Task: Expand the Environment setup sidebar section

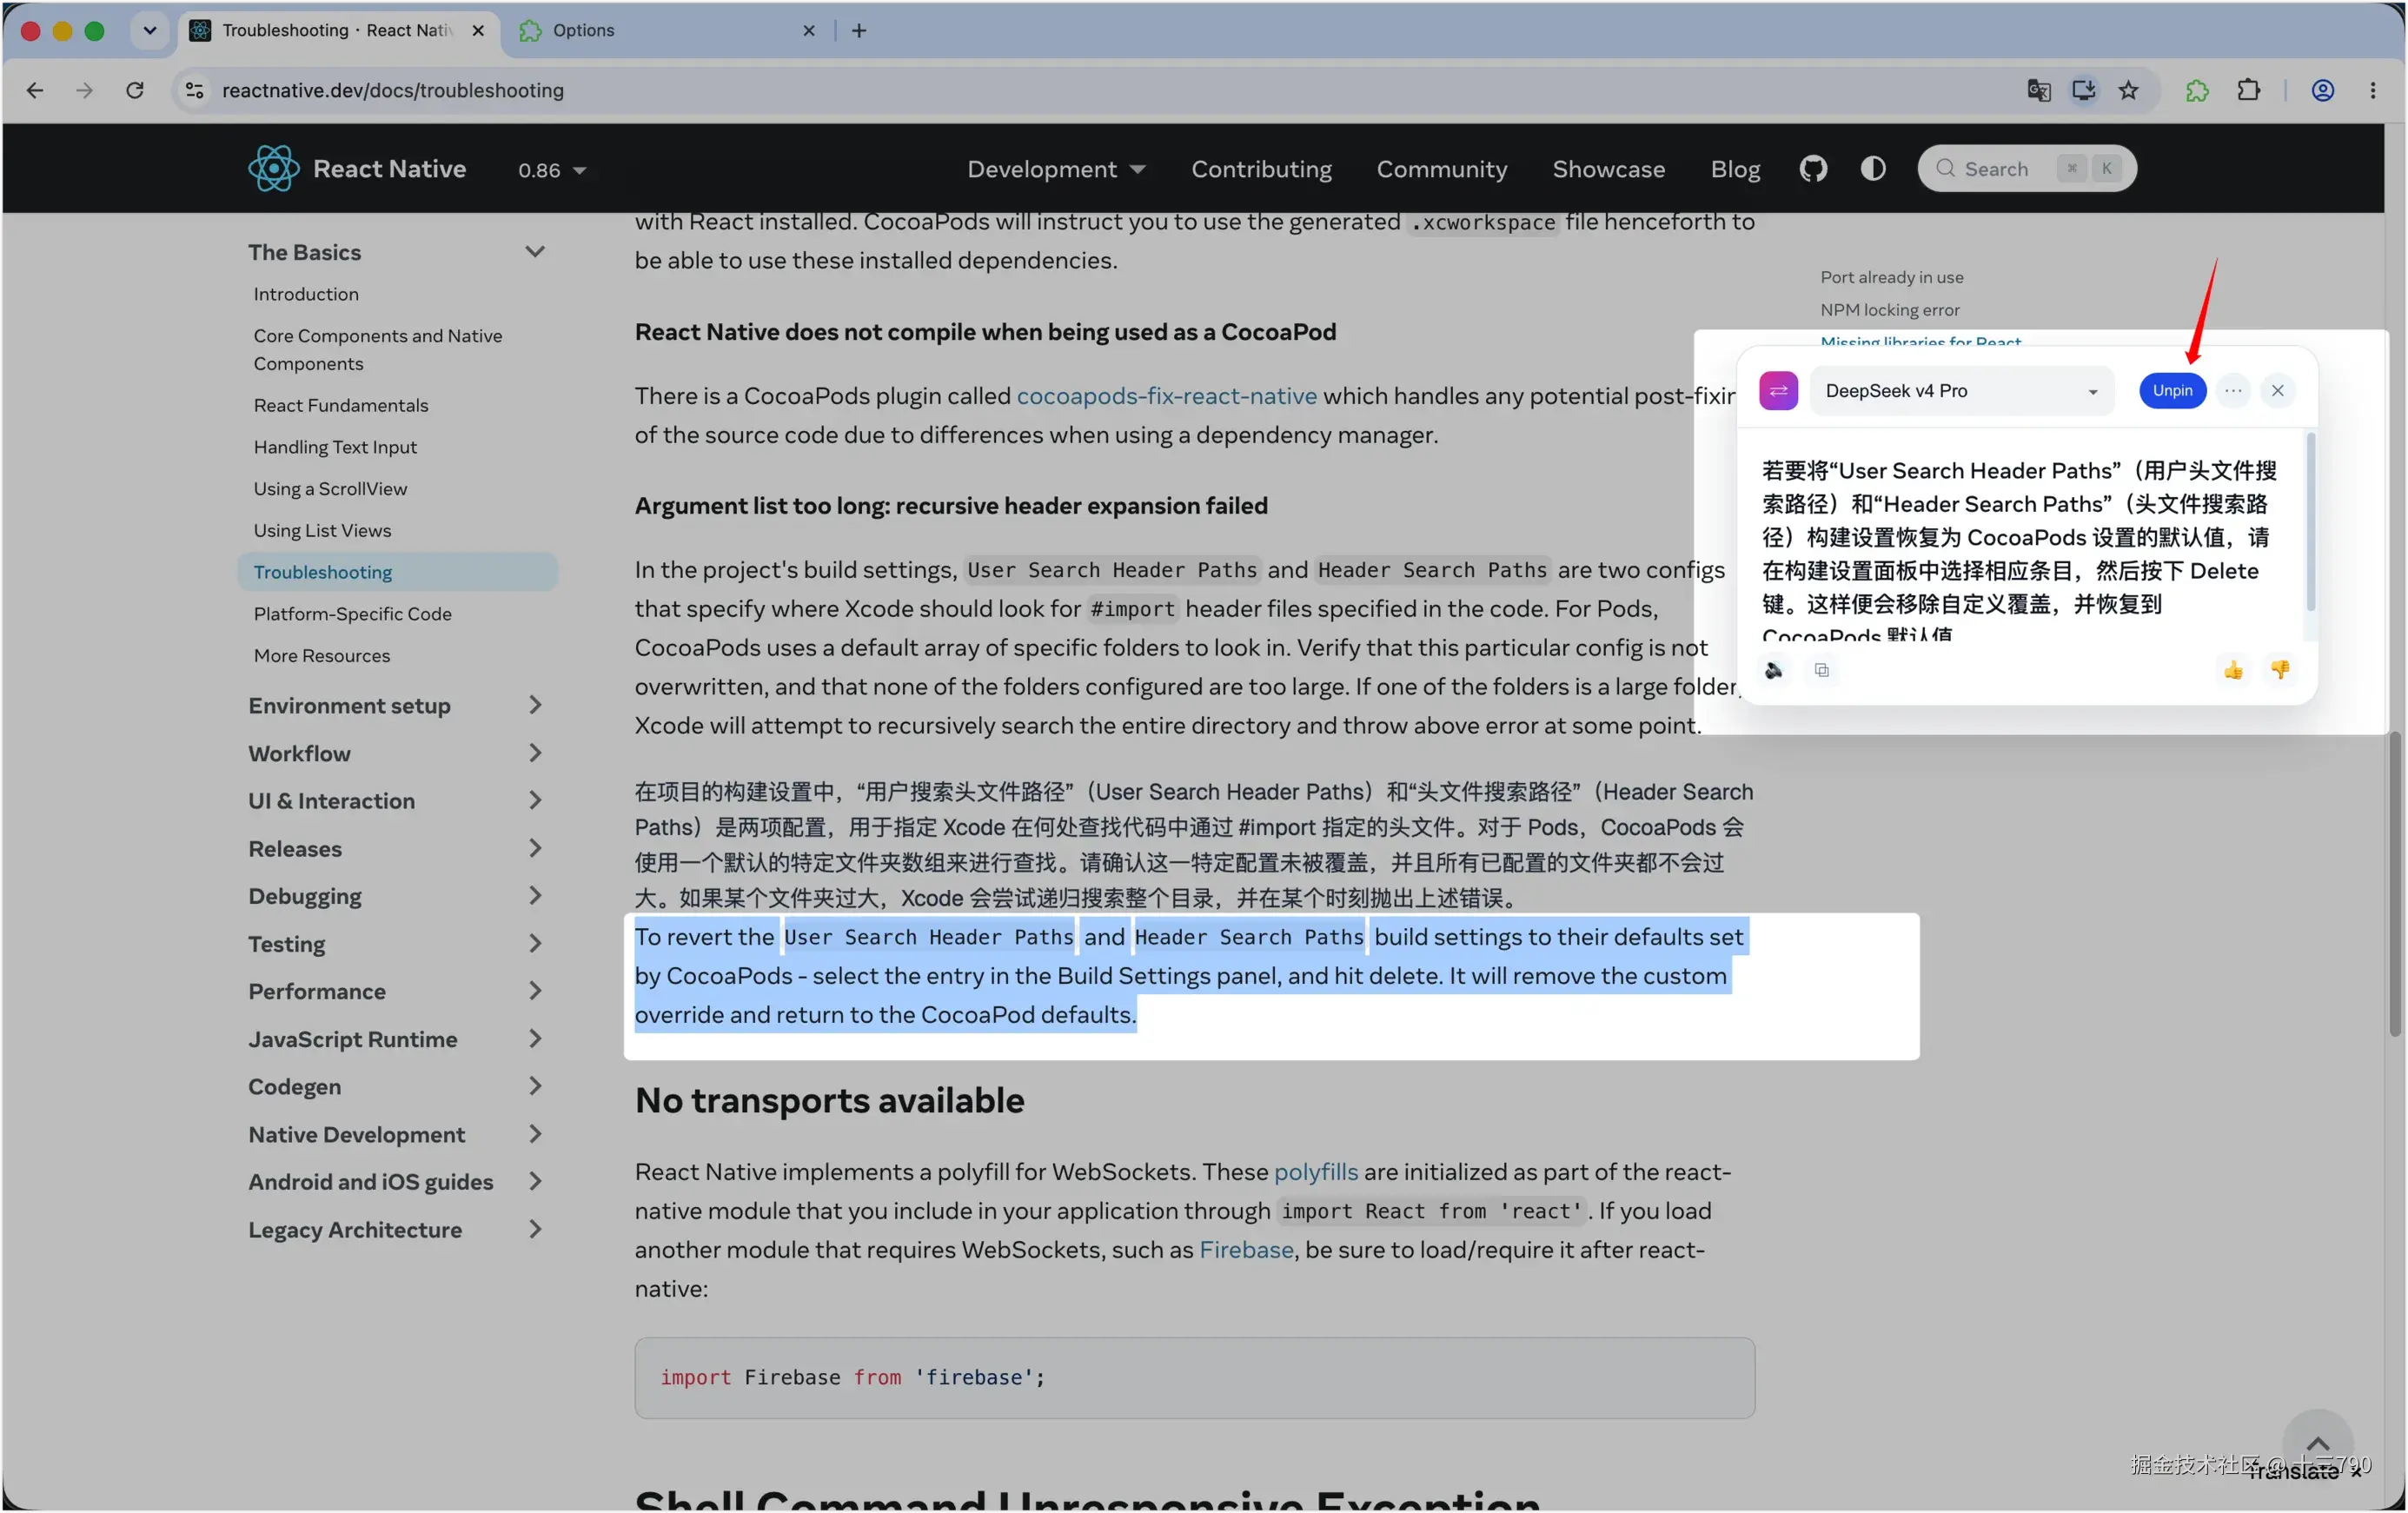Action: tap(396, 706)
